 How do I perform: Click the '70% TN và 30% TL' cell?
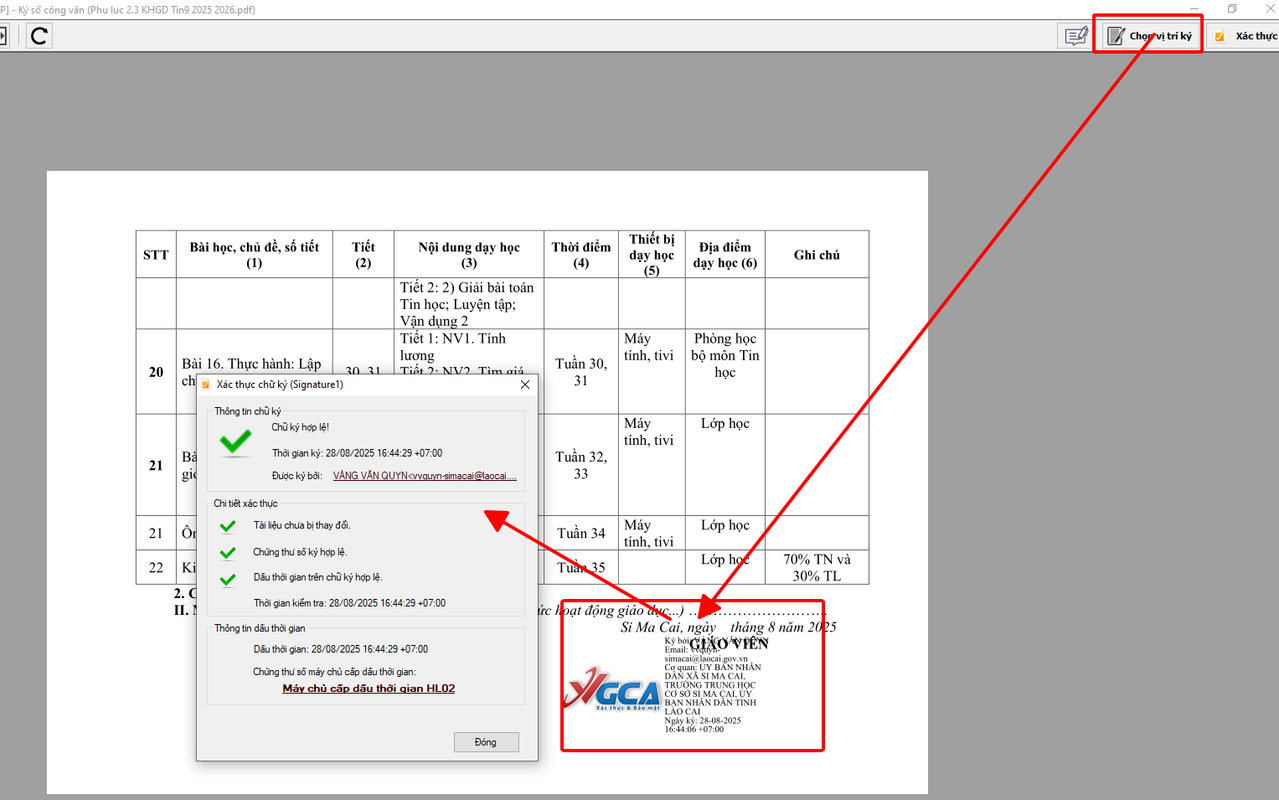click(x=817, y=567)
